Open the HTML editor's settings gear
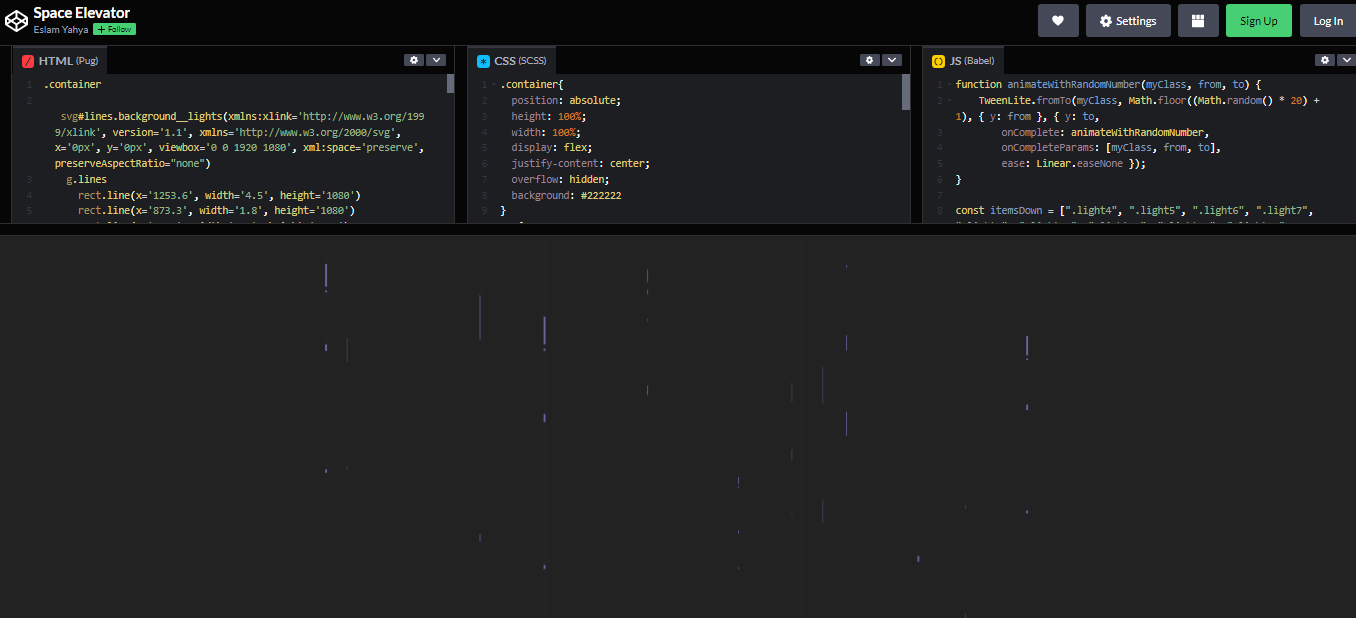 click(414, 59)
